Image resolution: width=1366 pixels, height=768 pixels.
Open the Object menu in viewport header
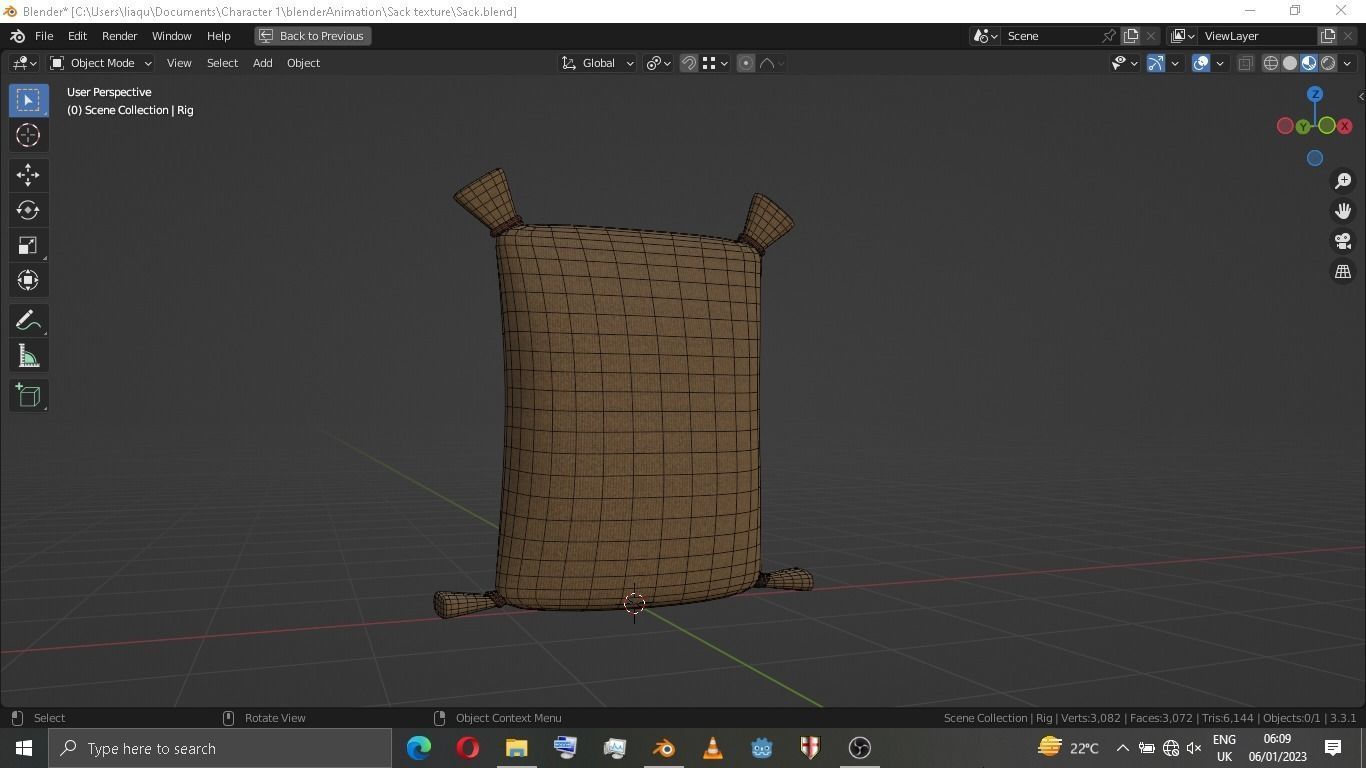tap(303, 63)
